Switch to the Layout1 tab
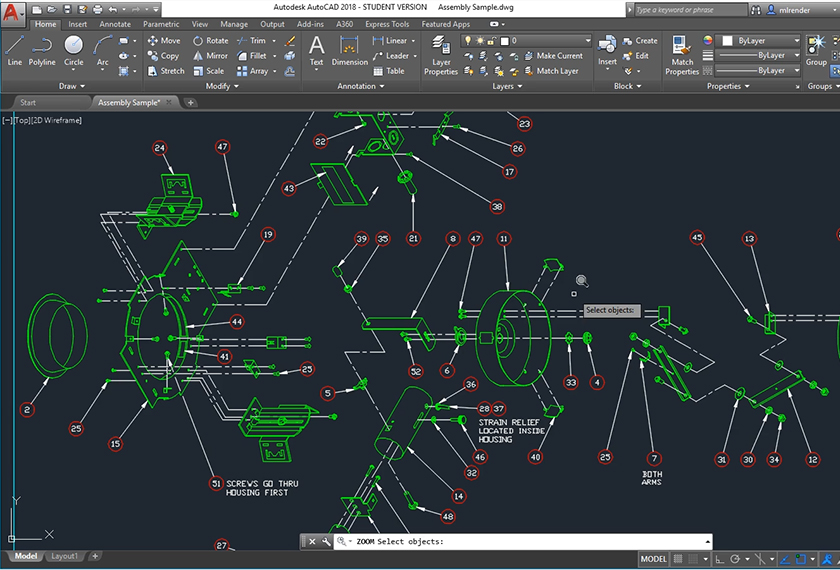The image size is (840, 570). click(65, 556)
